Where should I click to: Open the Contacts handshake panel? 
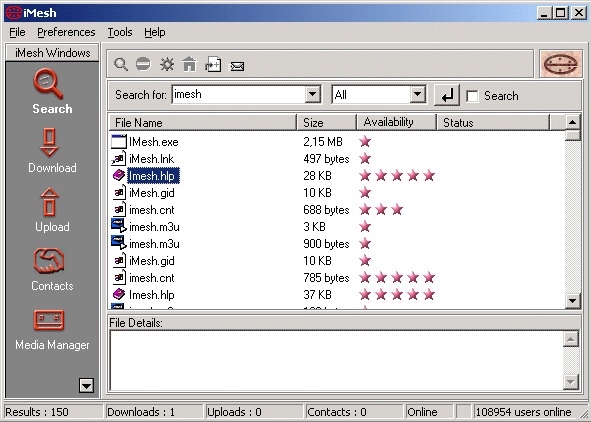pyautogui.click(x=52, y=269)
